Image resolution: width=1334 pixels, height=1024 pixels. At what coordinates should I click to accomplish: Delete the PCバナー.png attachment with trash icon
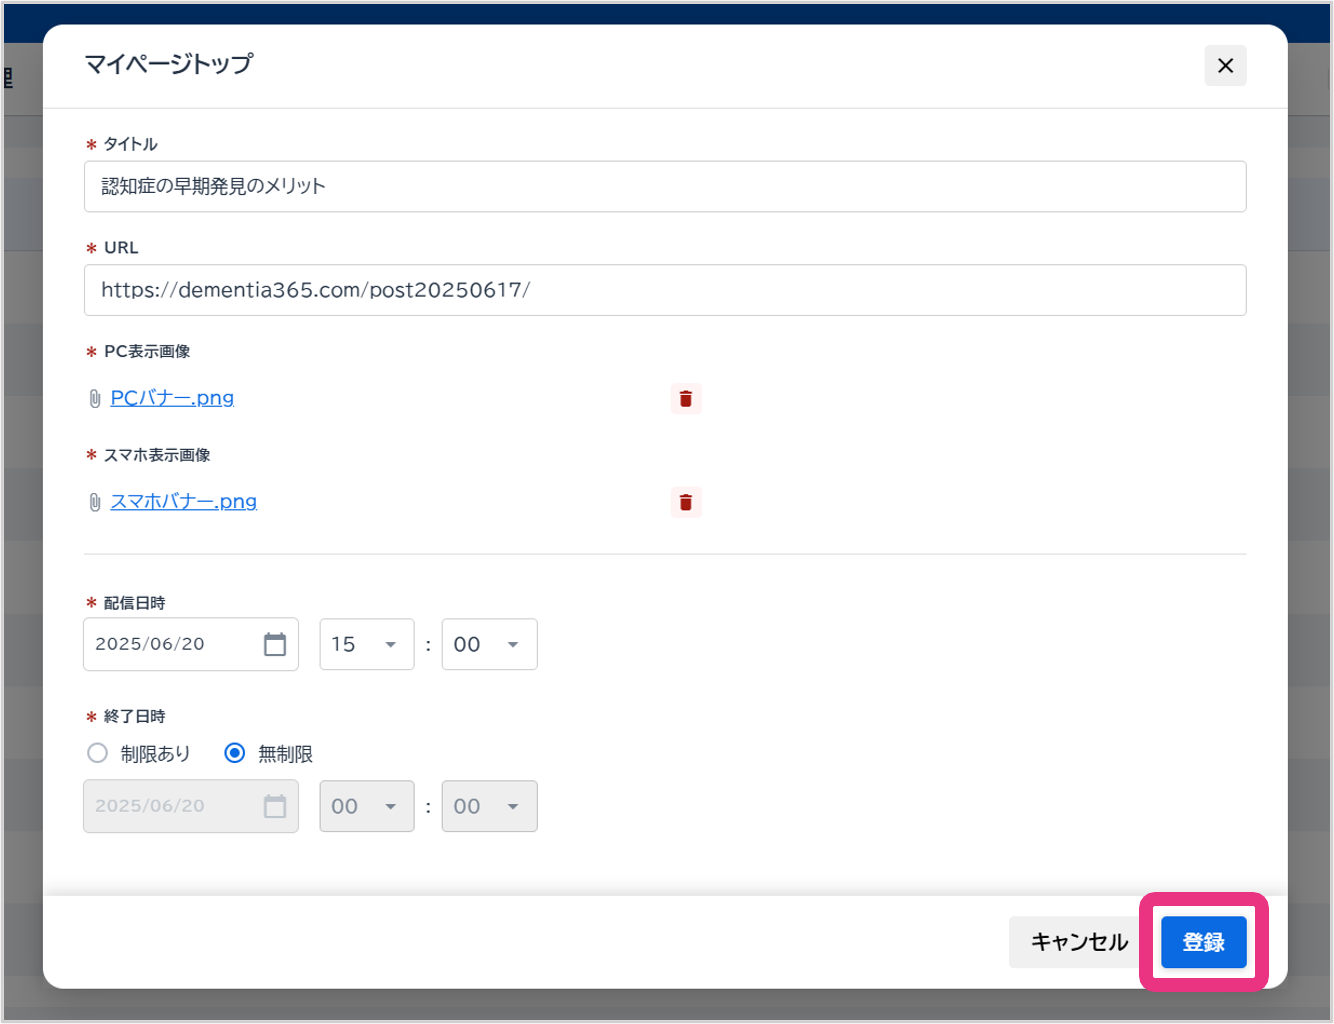coord(686,398)
